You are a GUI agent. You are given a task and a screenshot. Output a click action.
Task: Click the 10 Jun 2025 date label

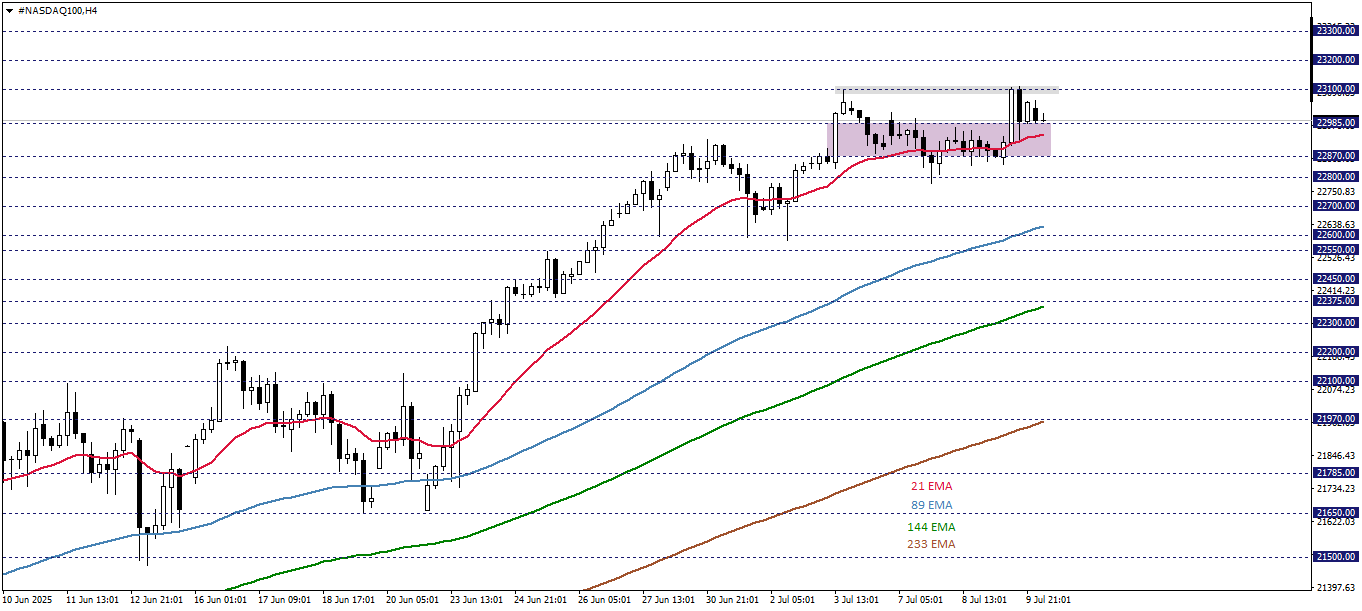point(27,600)
